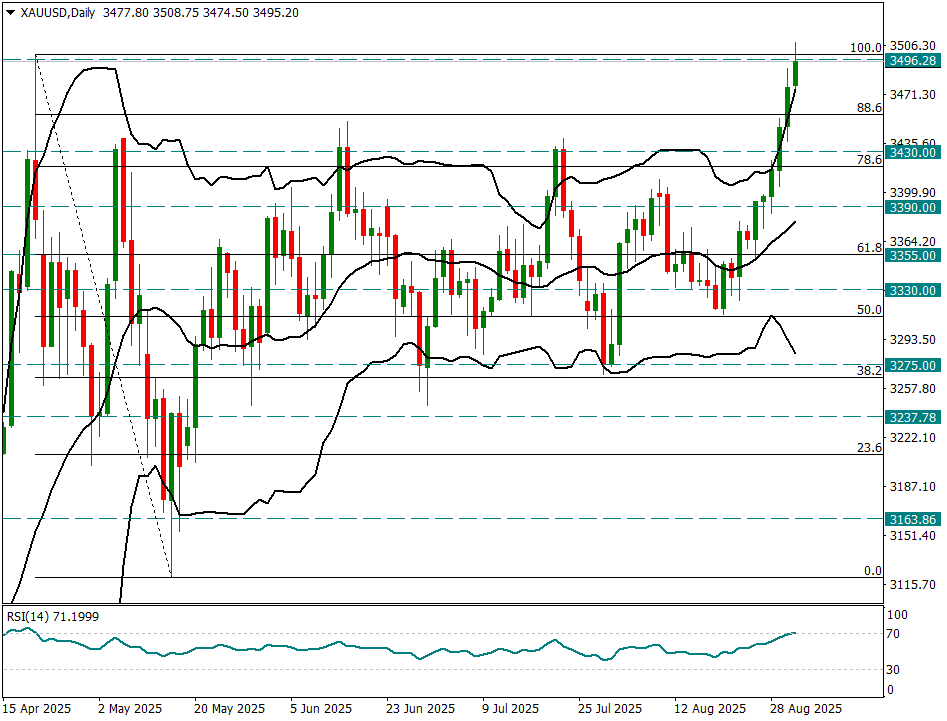
Task: Select the 50.0 Fibonacci level label
Action: (869, 310)
